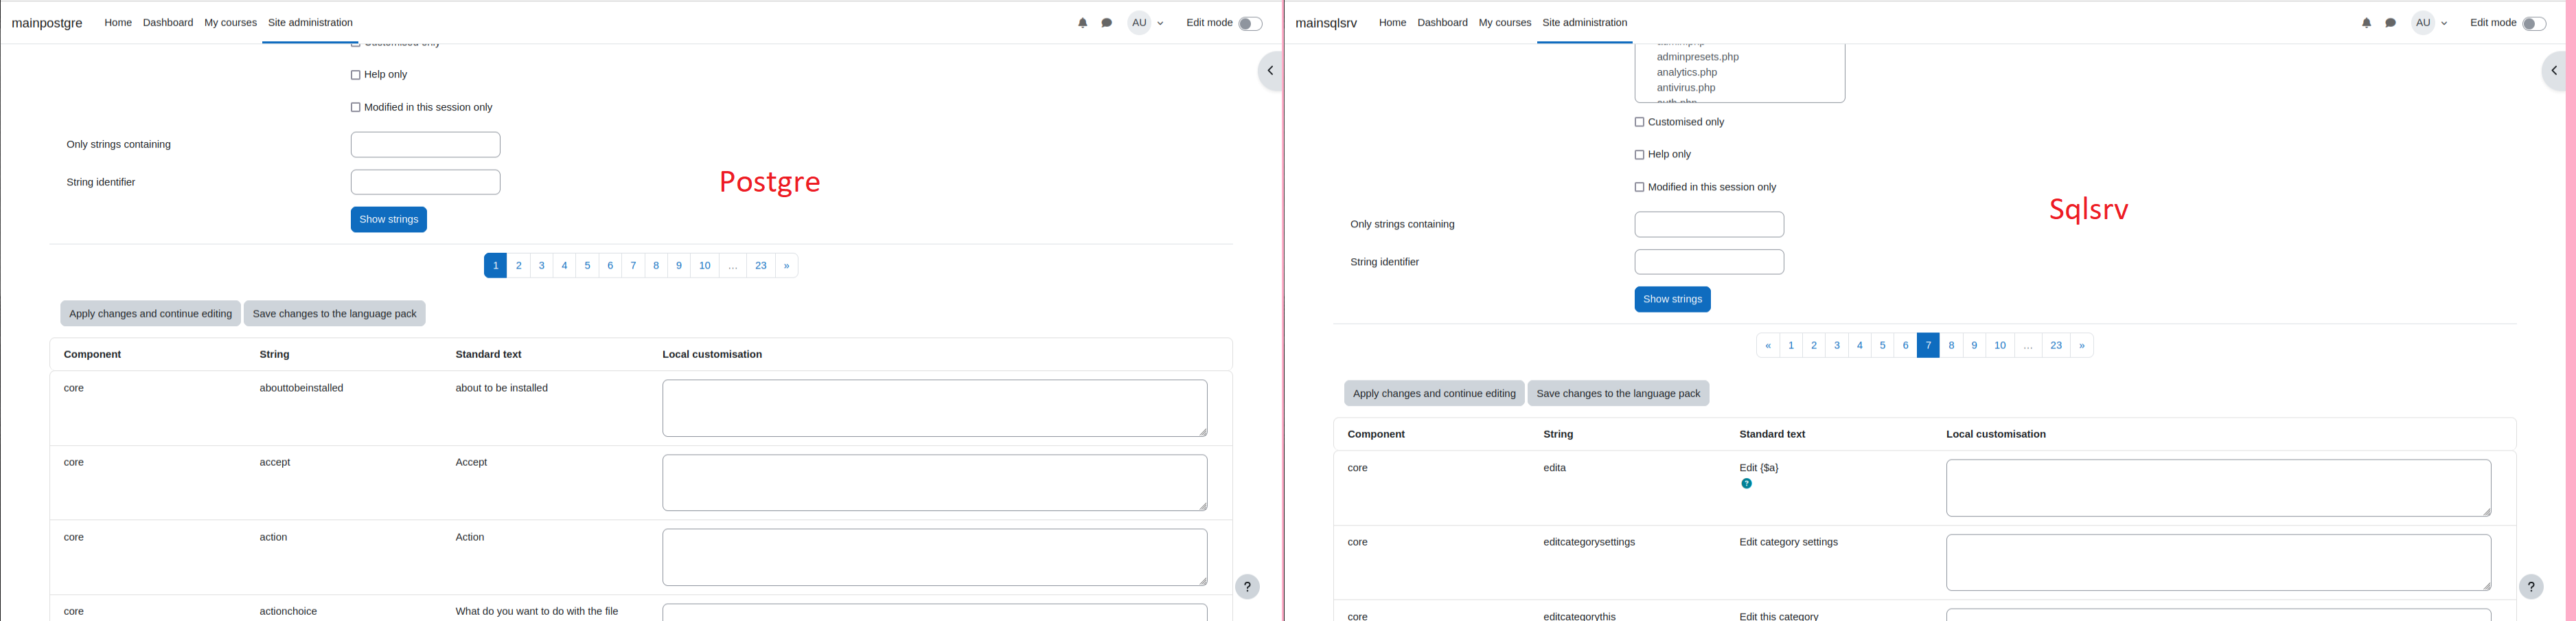Screen dimensions: 2576x621
Task: Go to page 2 in mainpostgre pagination
Action: pos(518,266)
